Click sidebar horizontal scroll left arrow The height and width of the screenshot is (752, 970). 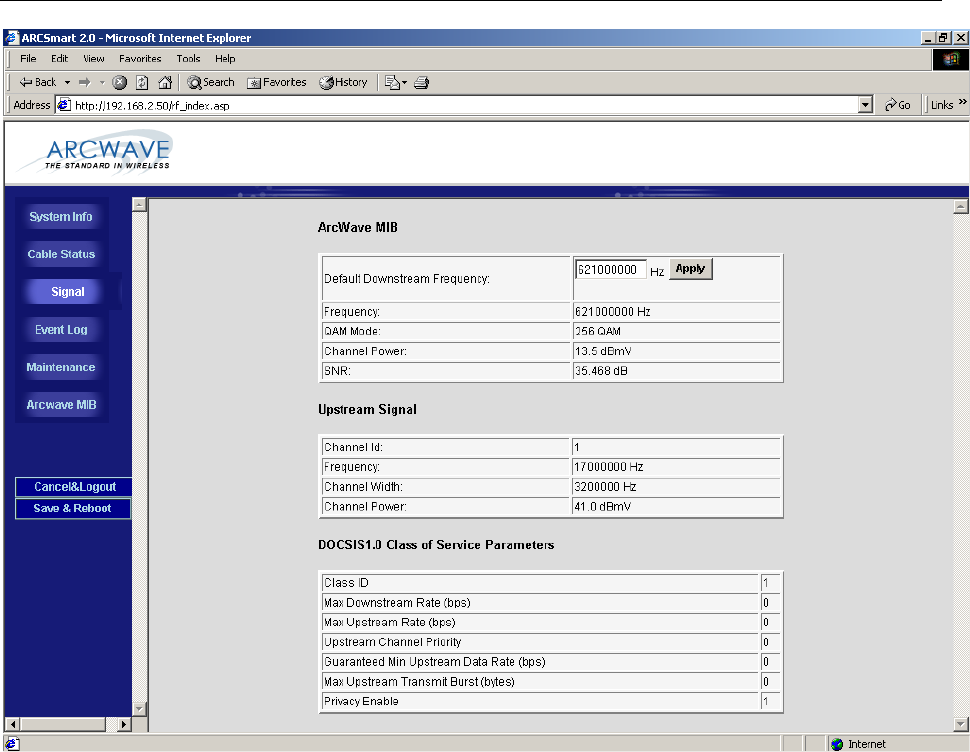pyautogui.click(x=12, y=724)
